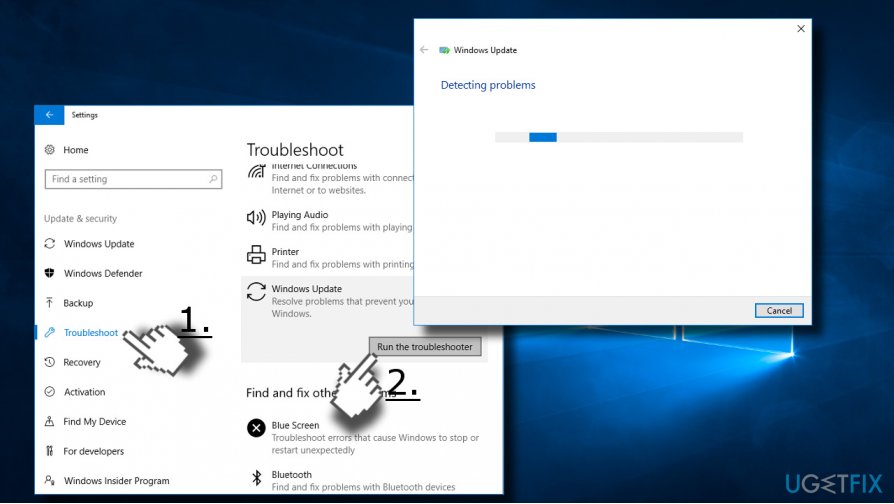Click the back arrow in troubleshooter dialog
894x504 pixels.
tap(424, 50)
